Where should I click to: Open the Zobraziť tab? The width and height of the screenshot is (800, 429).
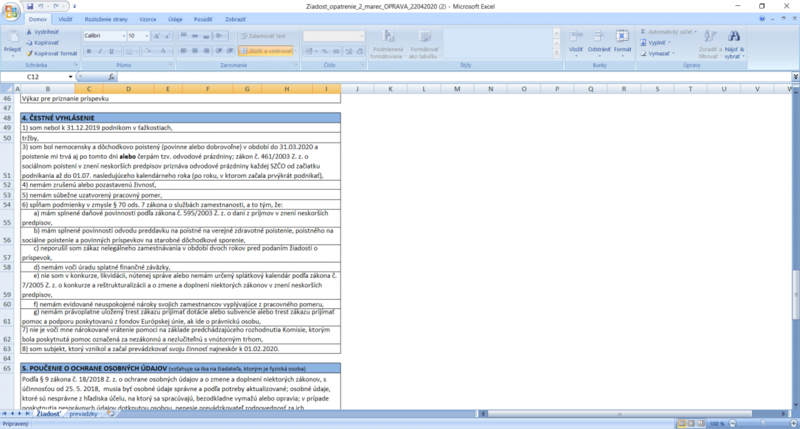click(x=235, y=19)
